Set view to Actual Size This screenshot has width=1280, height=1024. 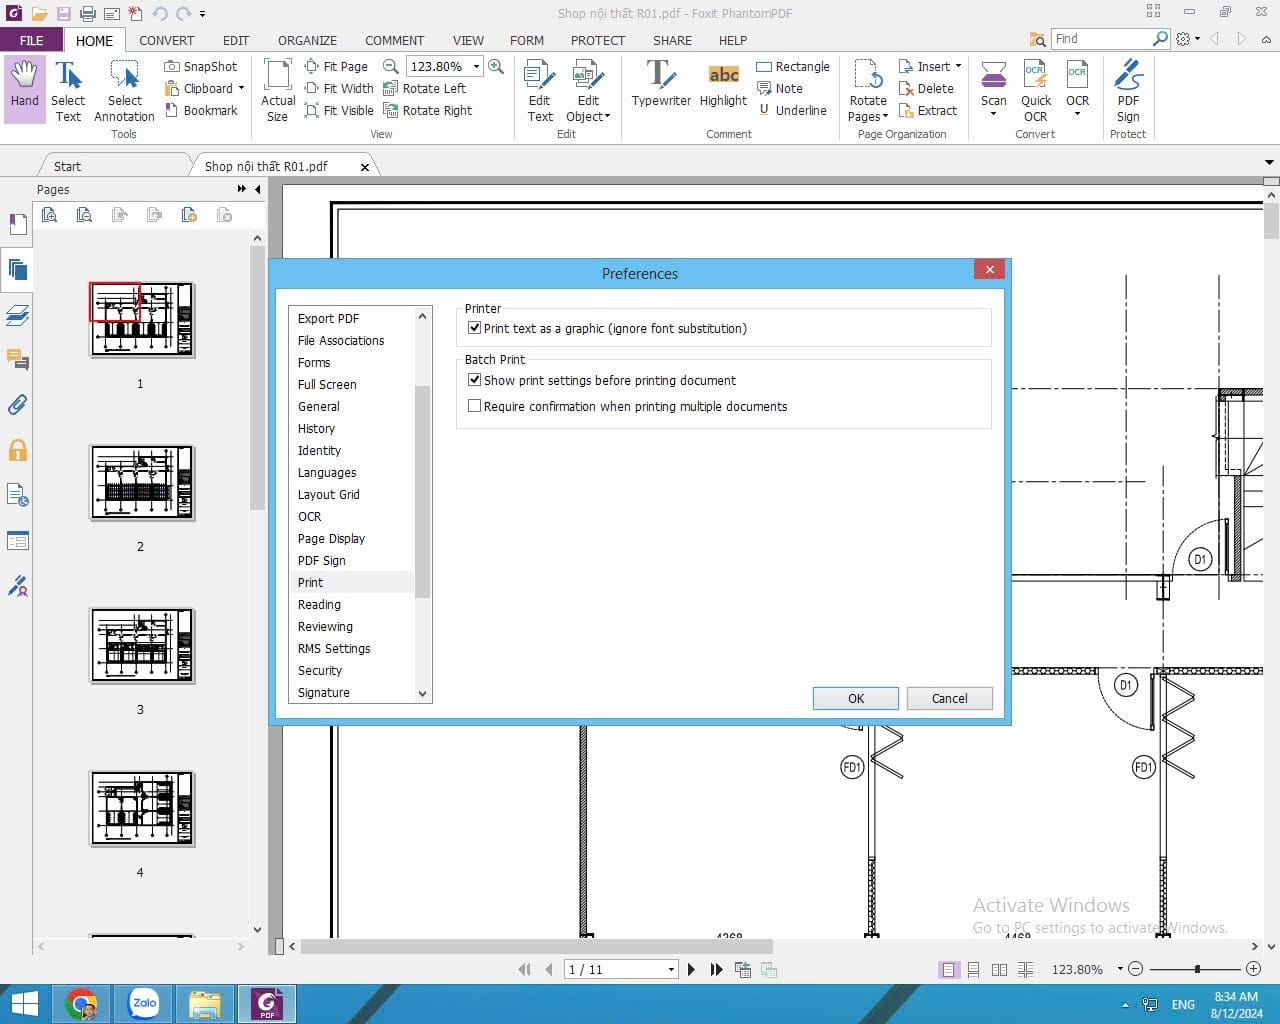click(278, 90)
